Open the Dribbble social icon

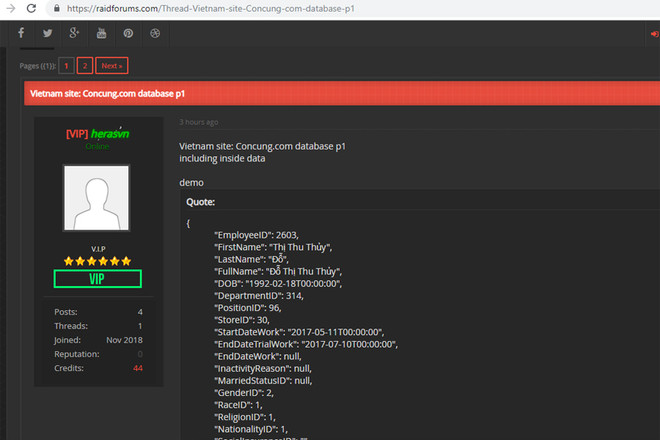pyautogui.click(x=155, y=33)
